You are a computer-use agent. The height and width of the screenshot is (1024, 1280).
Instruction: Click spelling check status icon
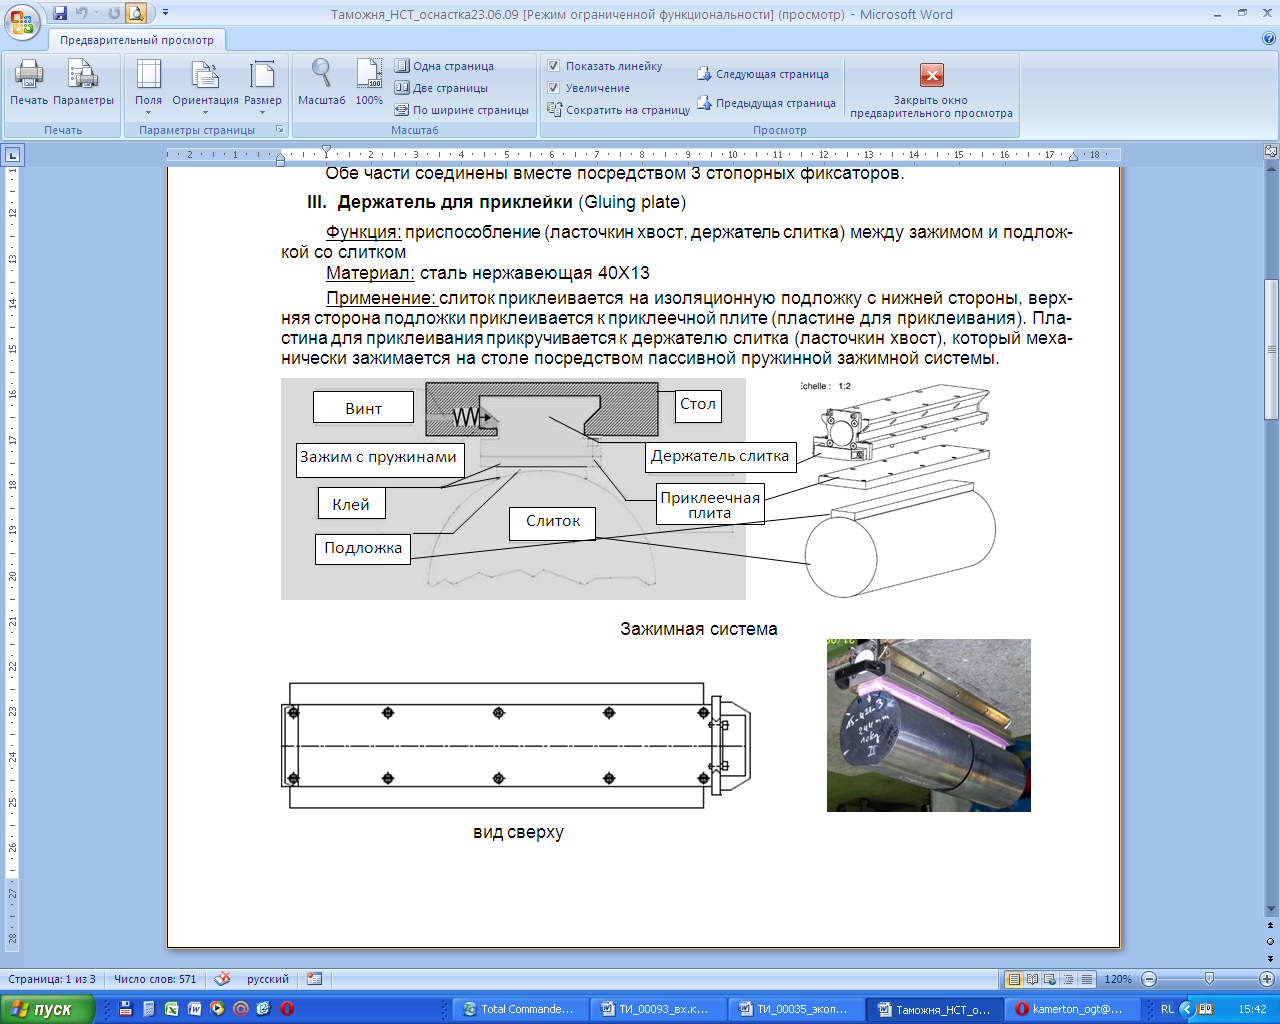223,979
